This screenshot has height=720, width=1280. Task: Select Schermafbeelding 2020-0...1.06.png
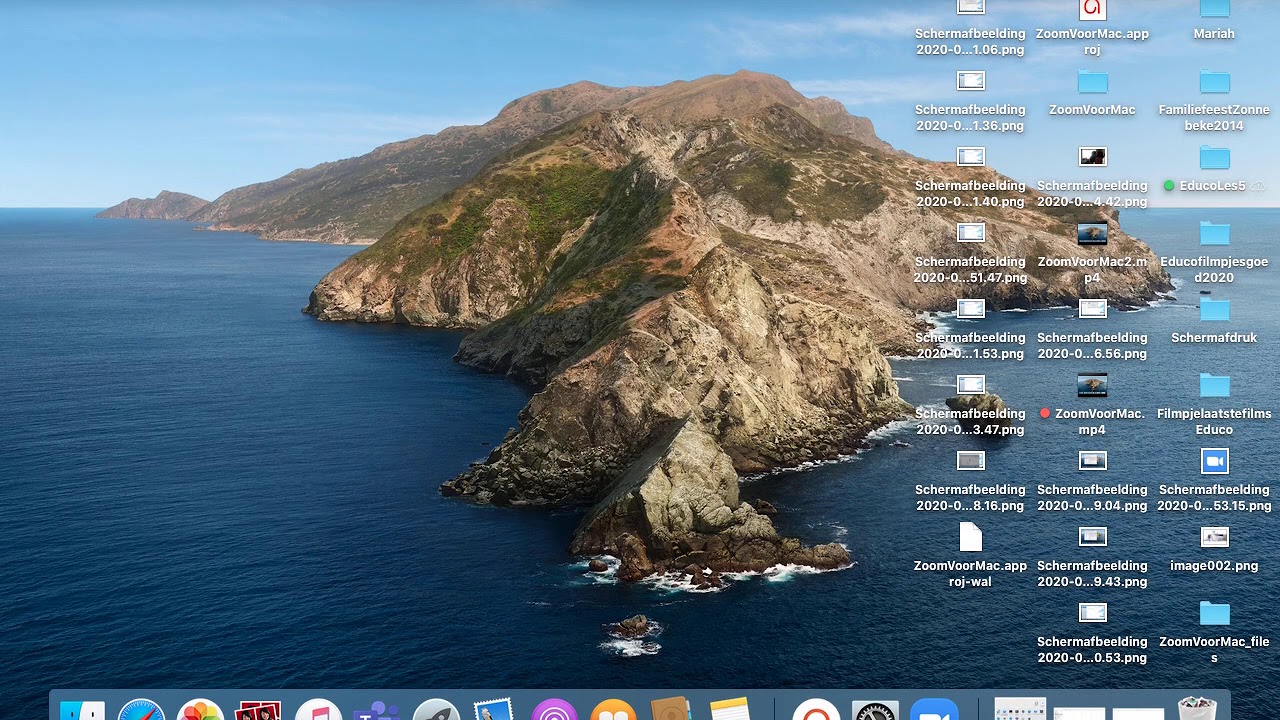(x=970, y=26)
